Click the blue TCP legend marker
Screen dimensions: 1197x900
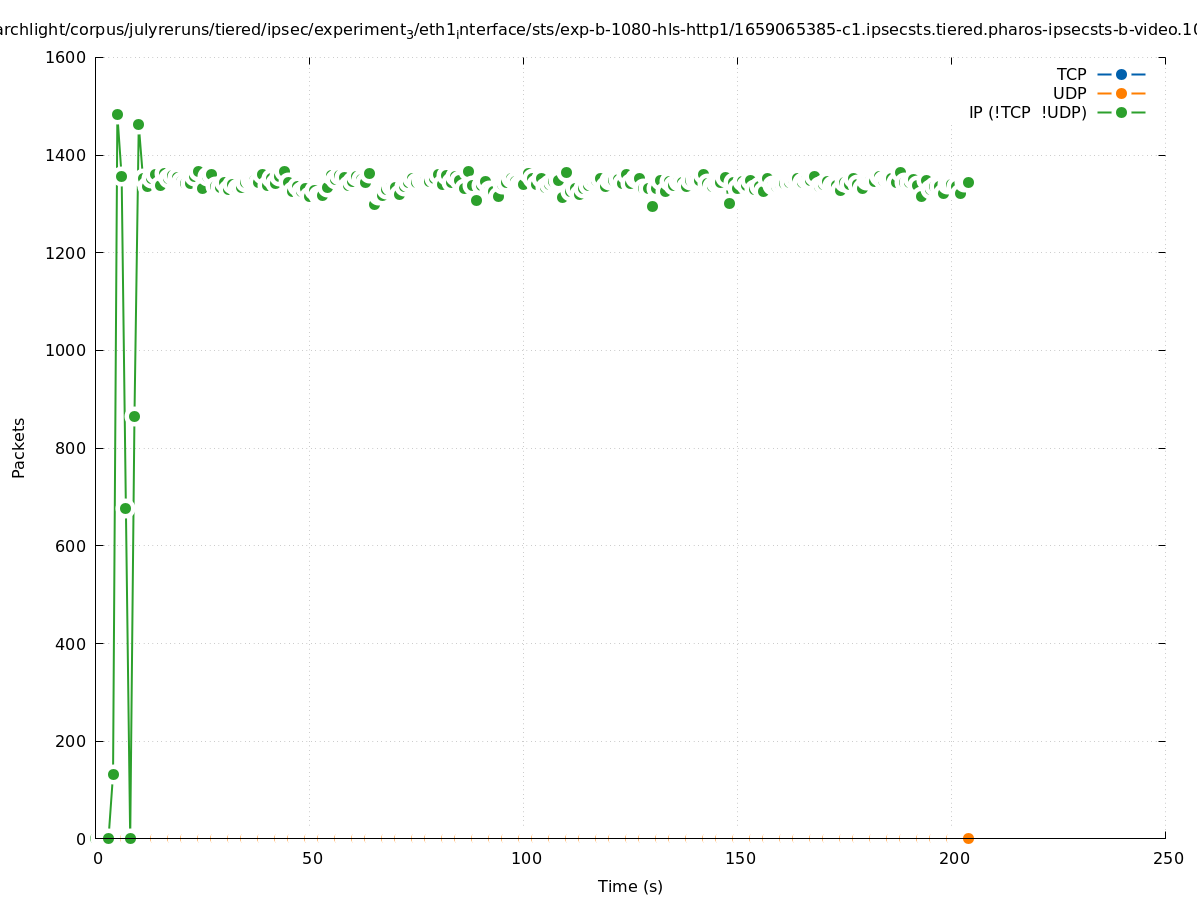tap(1121, 74)
